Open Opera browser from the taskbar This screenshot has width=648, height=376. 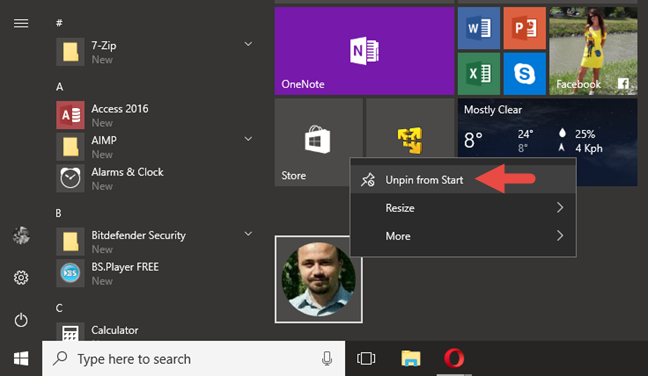click(x=454, y=358)
